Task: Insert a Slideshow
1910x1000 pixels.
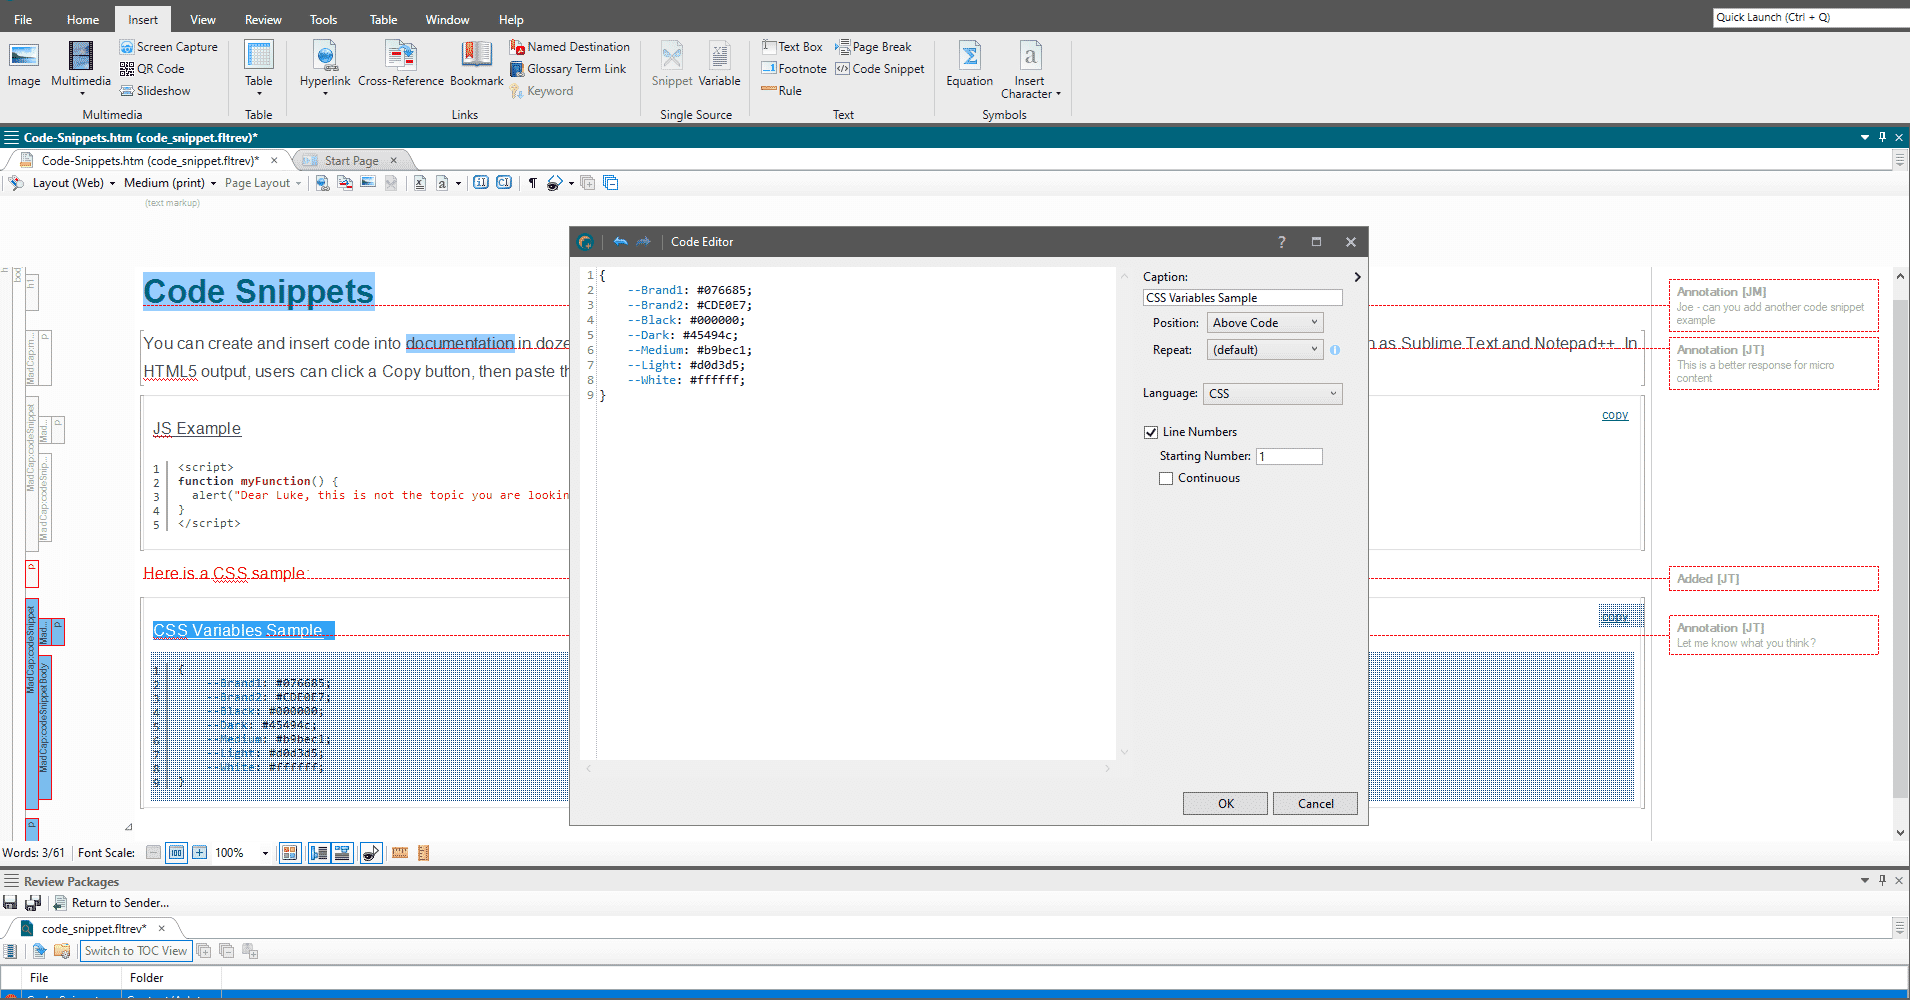Action: [x=156, y=91]
